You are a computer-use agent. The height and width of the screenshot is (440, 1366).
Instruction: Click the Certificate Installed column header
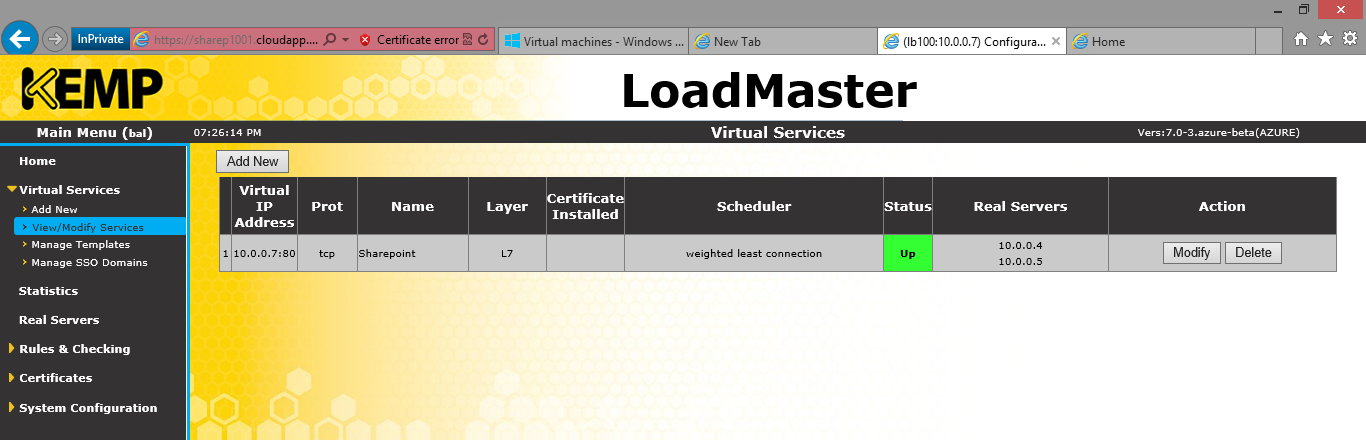(585, 206)
